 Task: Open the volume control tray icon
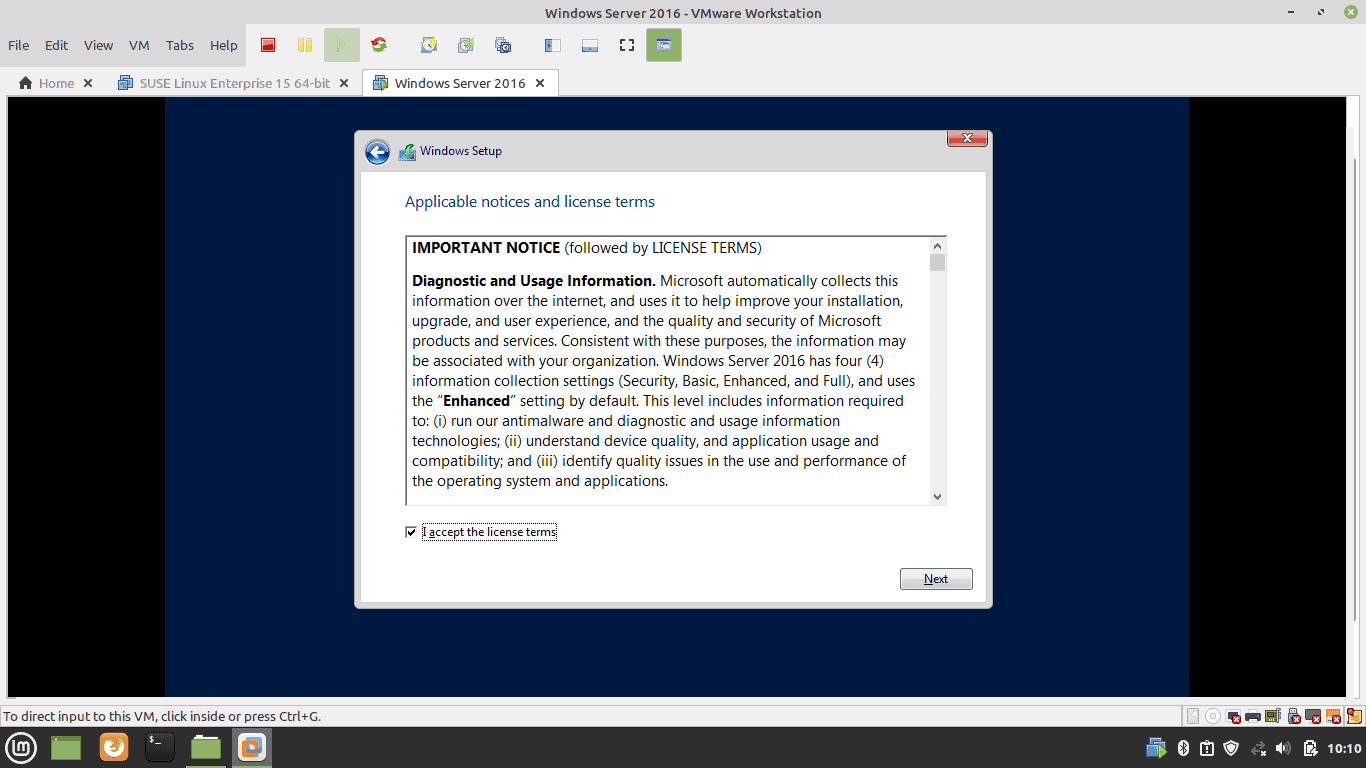point(1283,748)
